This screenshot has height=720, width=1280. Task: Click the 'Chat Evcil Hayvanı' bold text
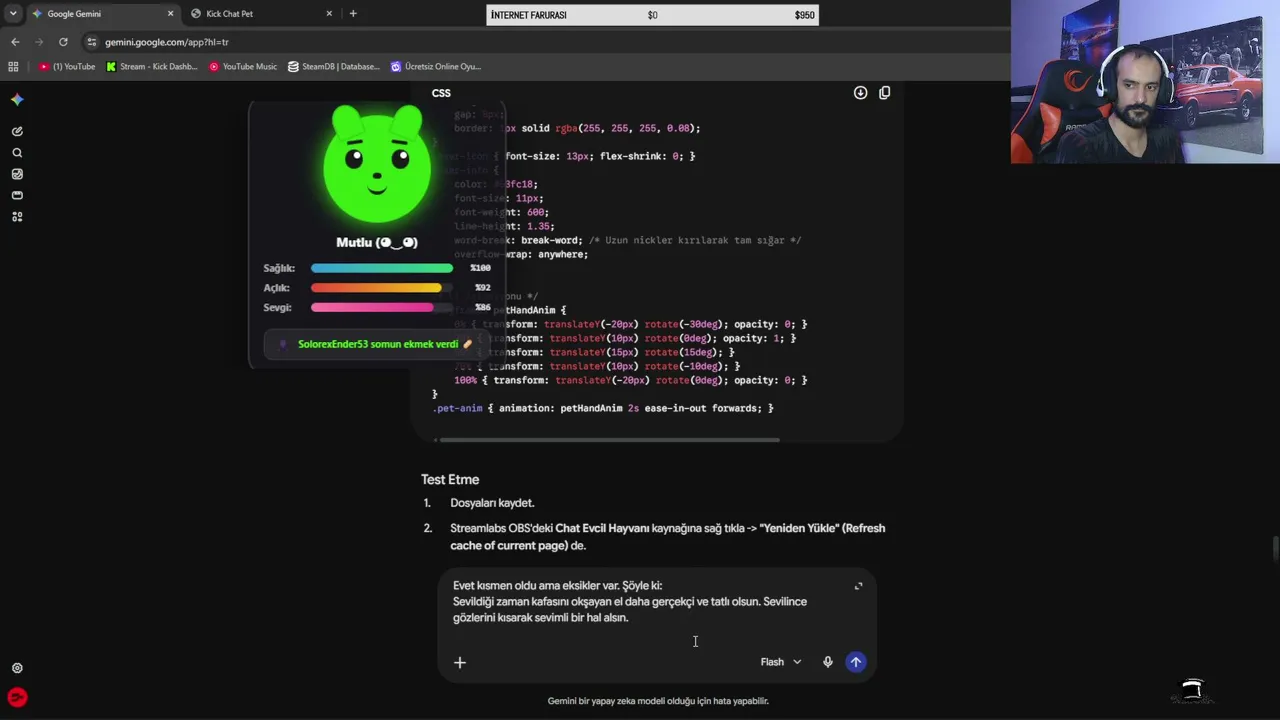pos(602,528)
